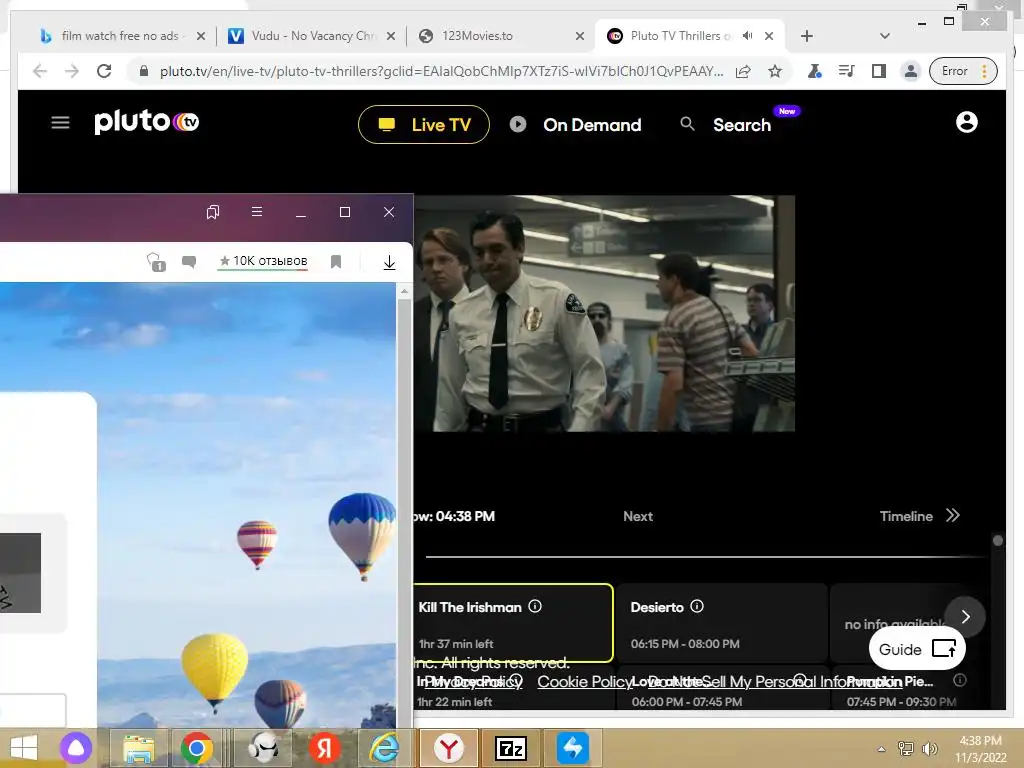The image size is (1024, 768).
Task: Open the Chrome tab search dropdown
Action: (885, 36)
